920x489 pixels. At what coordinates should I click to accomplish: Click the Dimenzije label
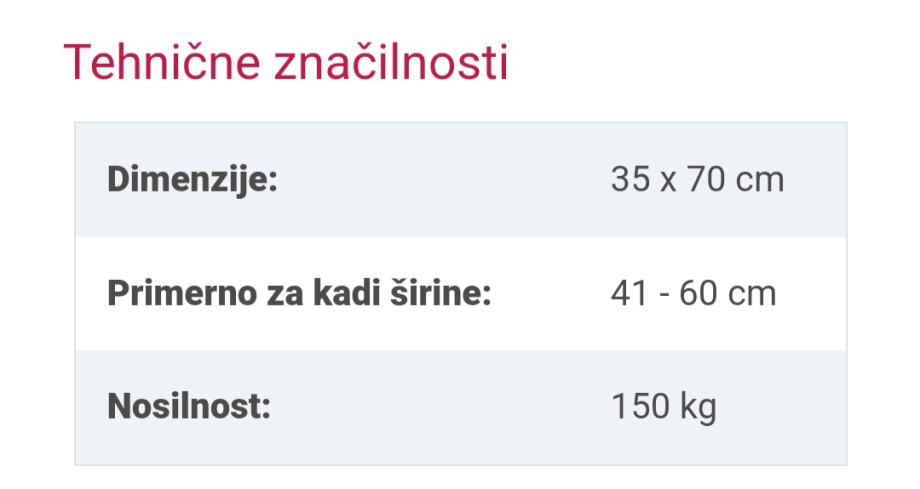191,181
